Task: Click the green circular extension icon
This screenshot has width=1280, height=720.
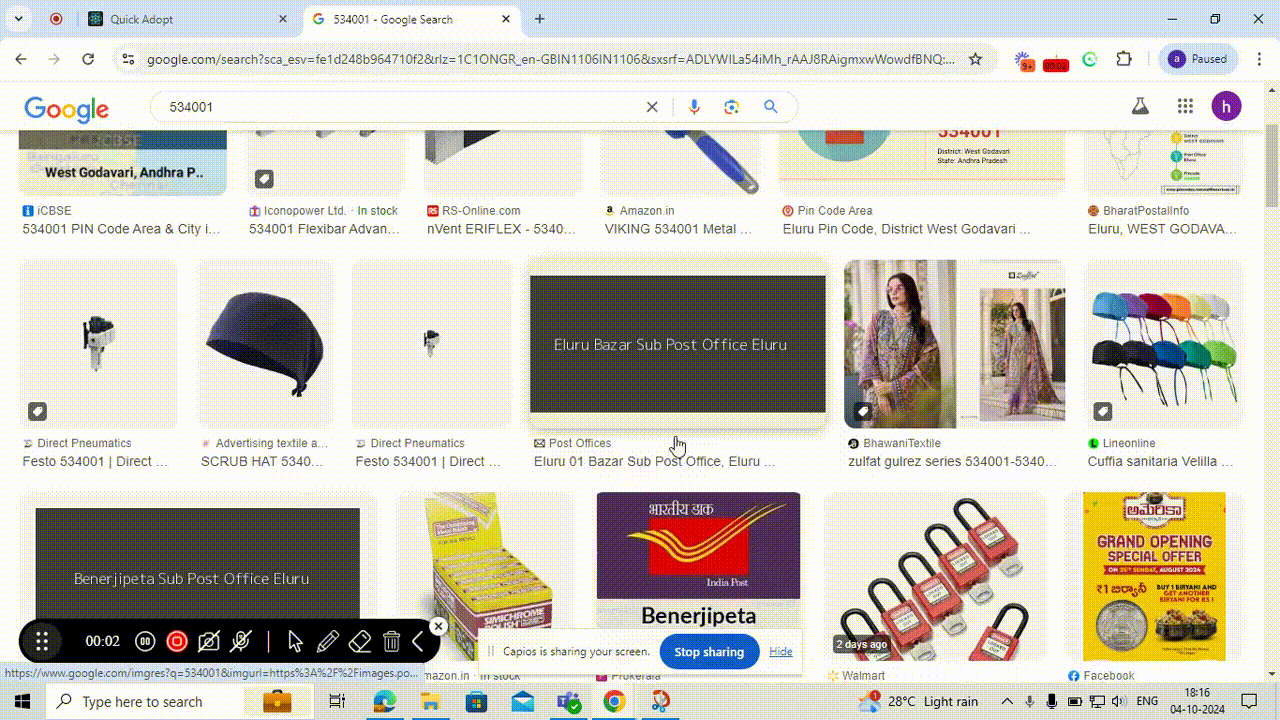Action: click(1090, 59)
